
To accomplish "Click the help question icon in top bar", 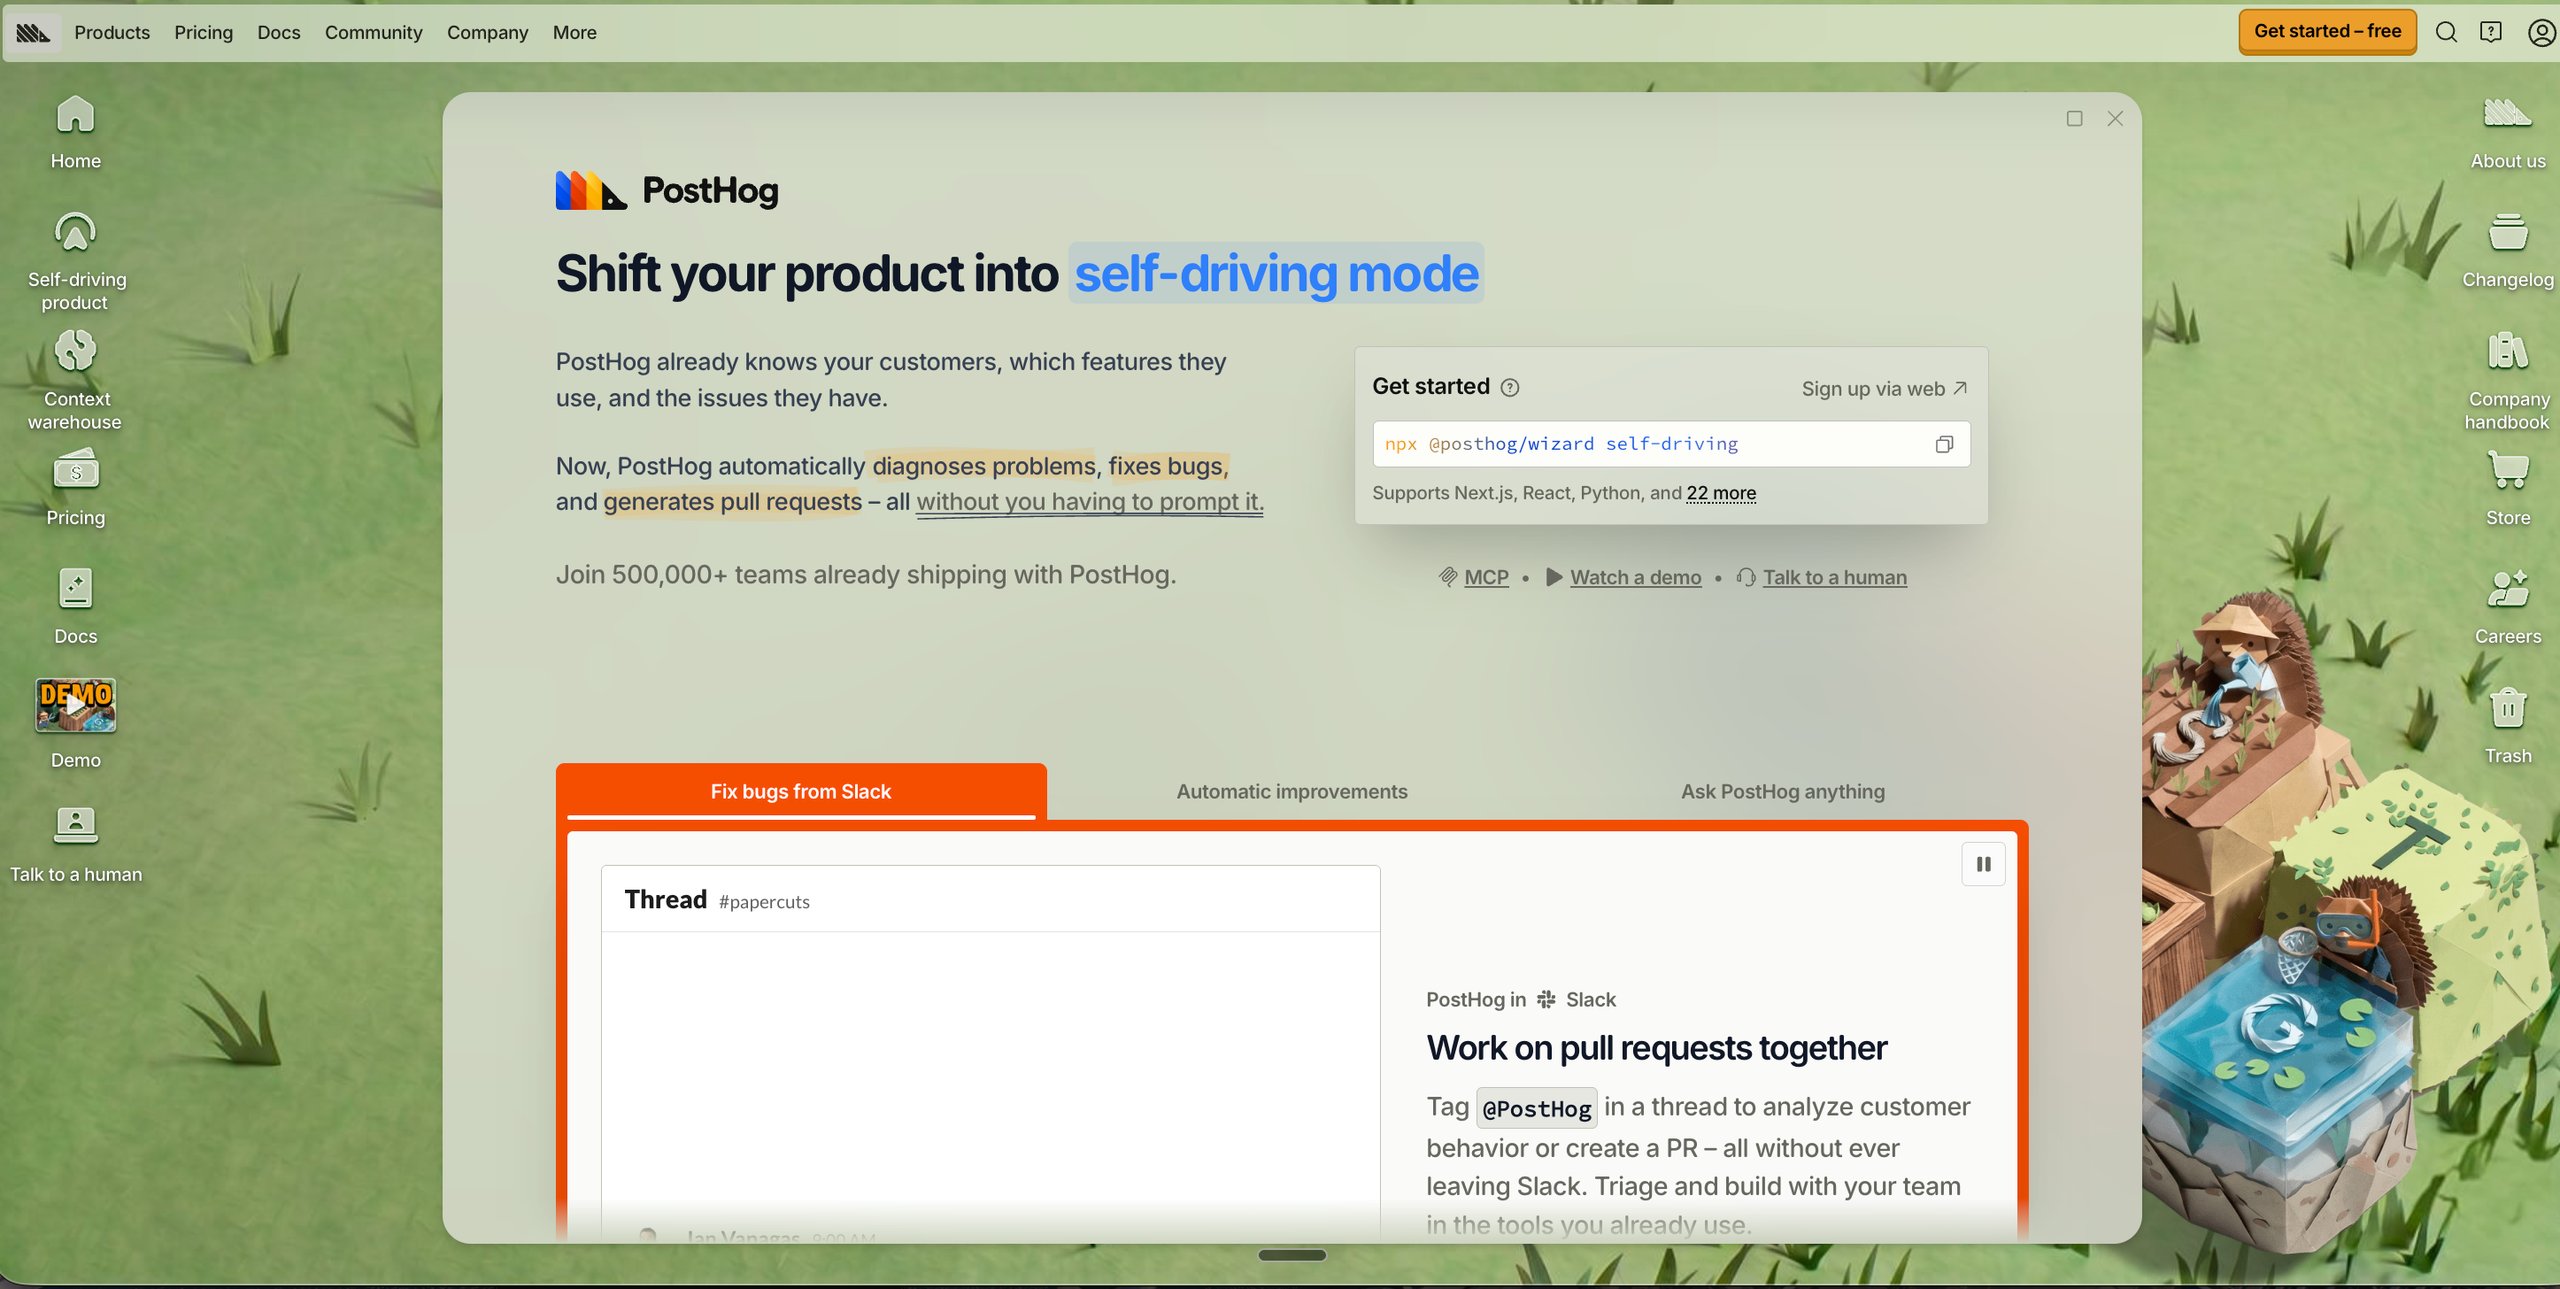I will tap(2490, 32).
